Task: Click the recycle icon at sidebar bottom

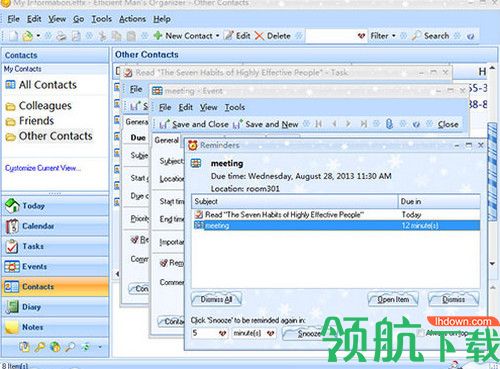Action: pos(86,347)
